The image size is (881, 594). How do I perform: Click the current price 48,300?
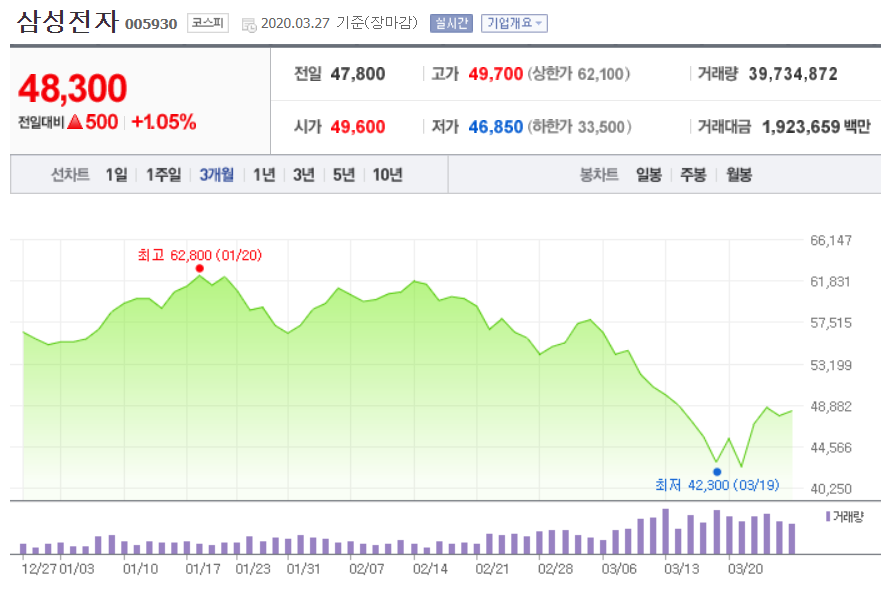coord(72,89)
